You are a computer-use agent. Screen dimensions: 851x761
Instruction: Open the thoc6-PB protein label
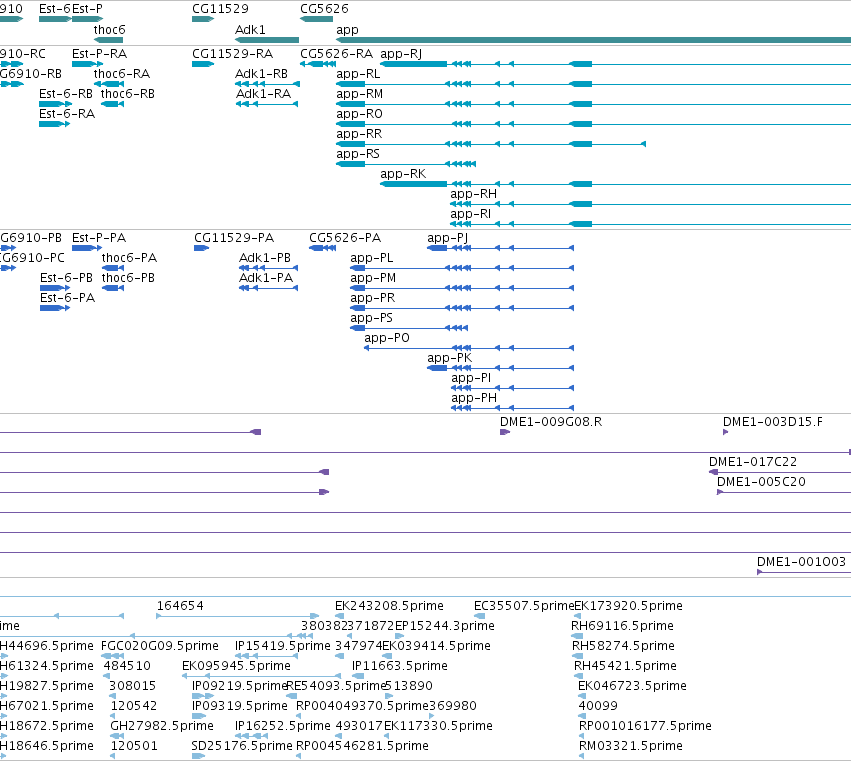128,278
